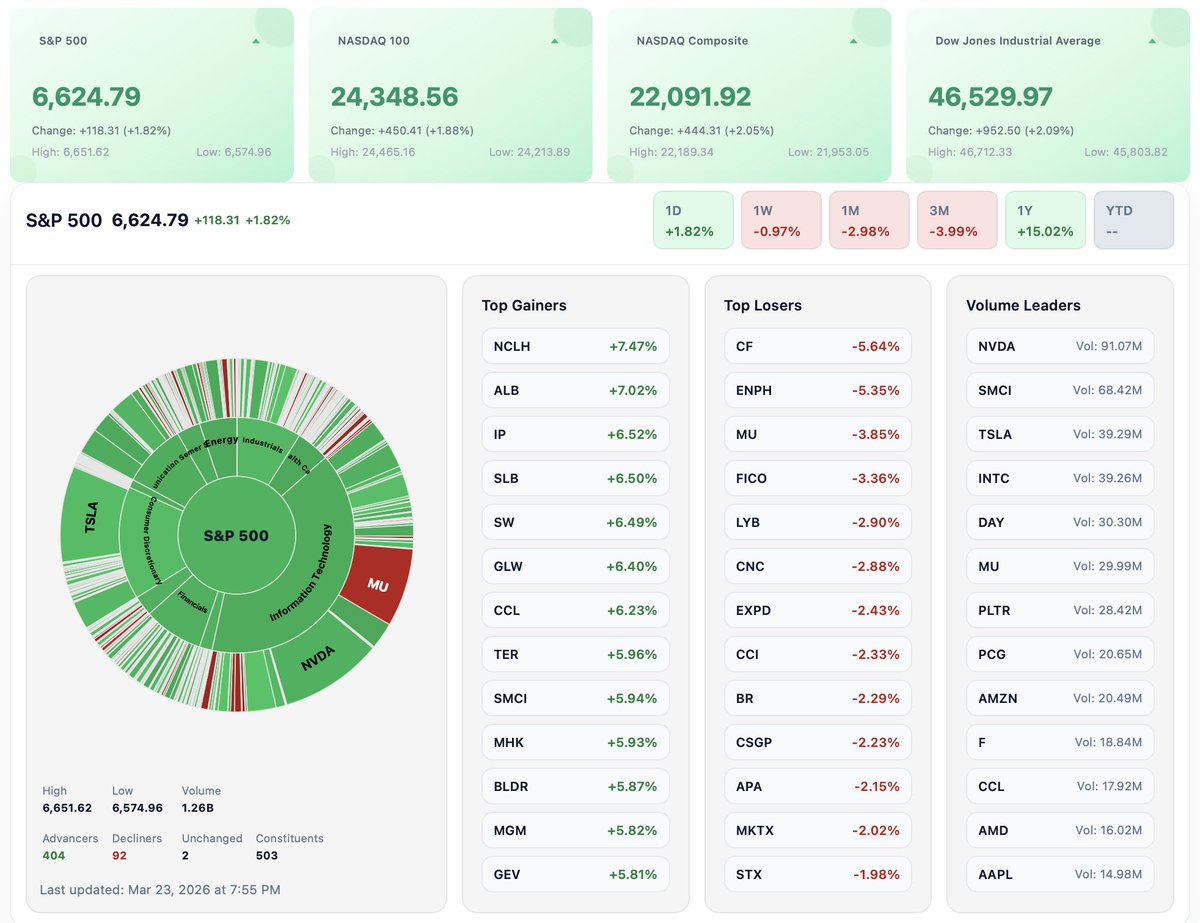Select the 1D timeframe tab
1200x923 pixels.
point(693,219)
